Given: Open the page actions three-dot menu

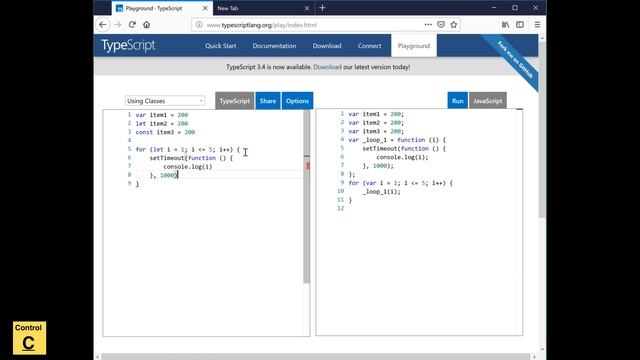Looking at the screenshot, I should (x=428, y=24).
